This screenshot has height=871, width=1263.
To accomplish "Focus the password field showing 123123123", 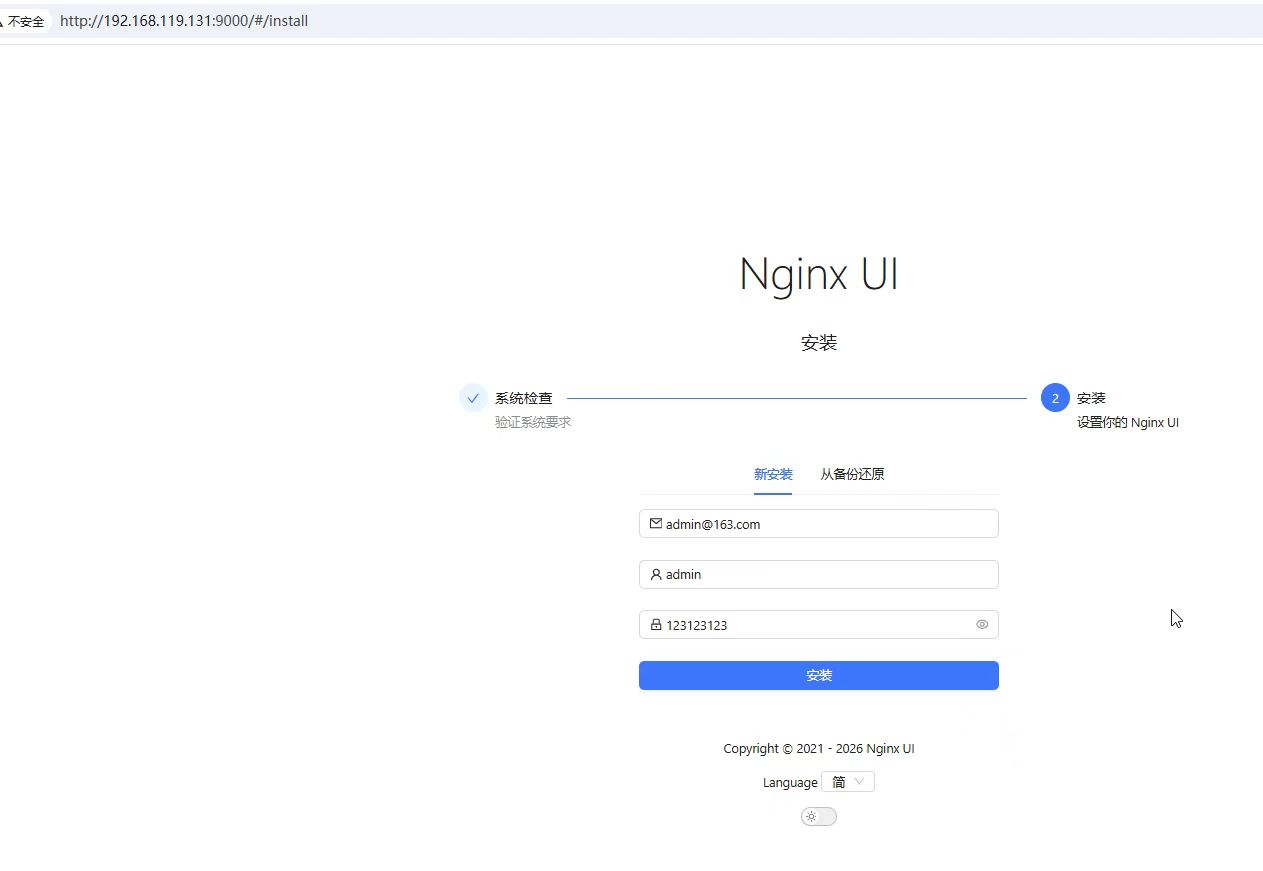I will (x=800, y=624).
